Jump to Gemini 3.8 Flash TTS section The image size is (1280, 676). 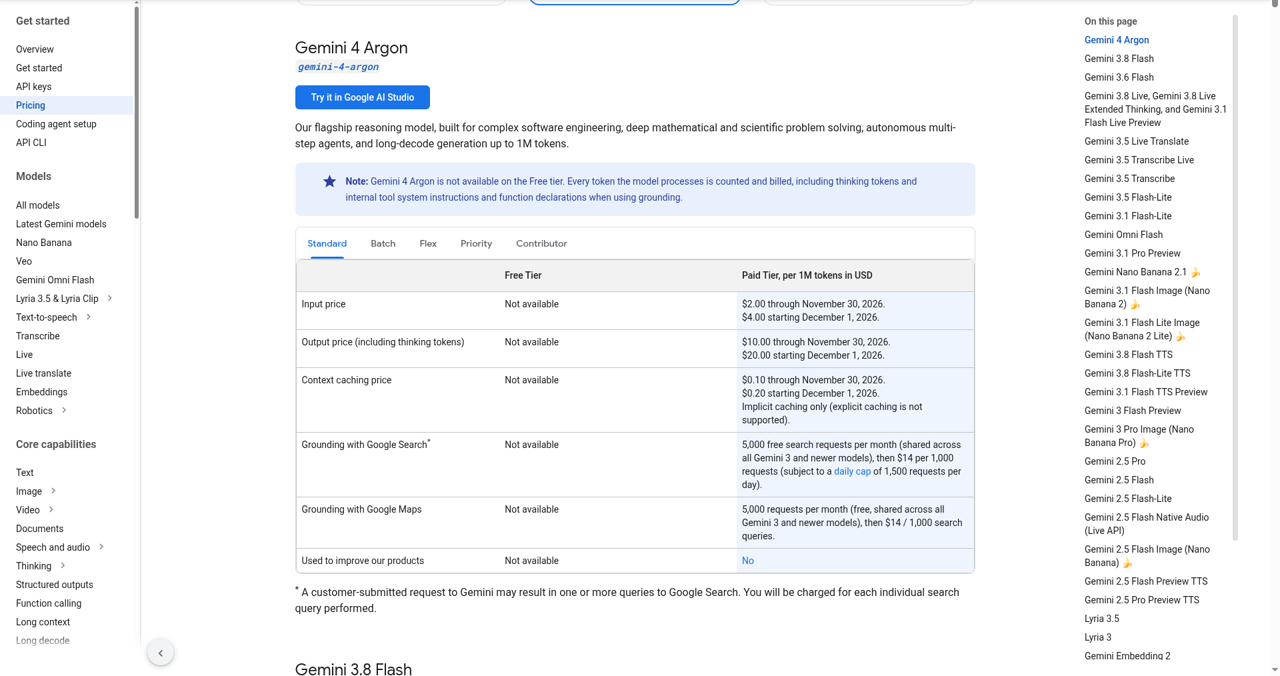[x=1129, y=355]
